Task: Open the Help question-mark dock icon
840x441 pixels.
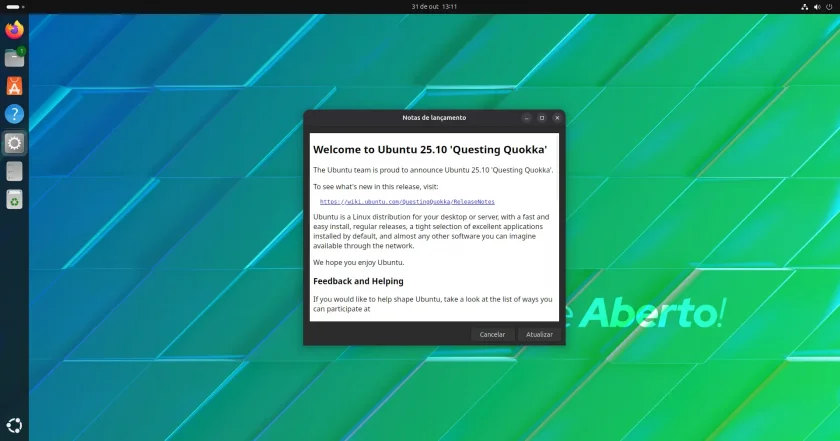Action: pos(14,114)
